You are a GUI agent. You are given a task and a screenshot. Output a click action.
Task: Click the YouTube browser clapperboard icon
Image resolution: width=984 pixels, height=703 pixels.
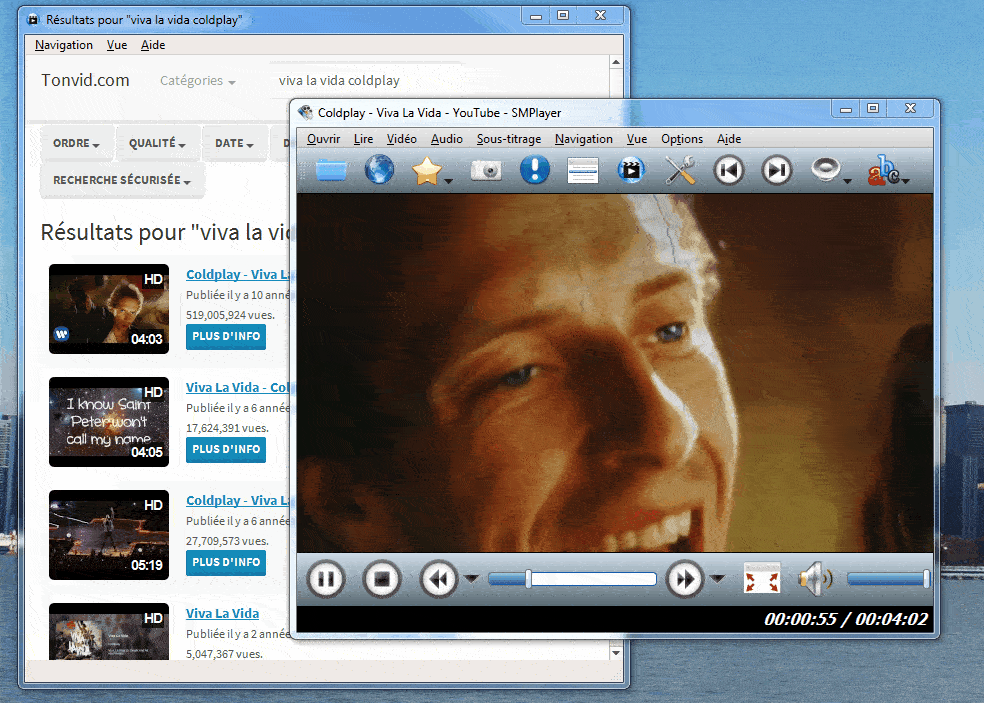pyautogui.click(x=631, y=170)
